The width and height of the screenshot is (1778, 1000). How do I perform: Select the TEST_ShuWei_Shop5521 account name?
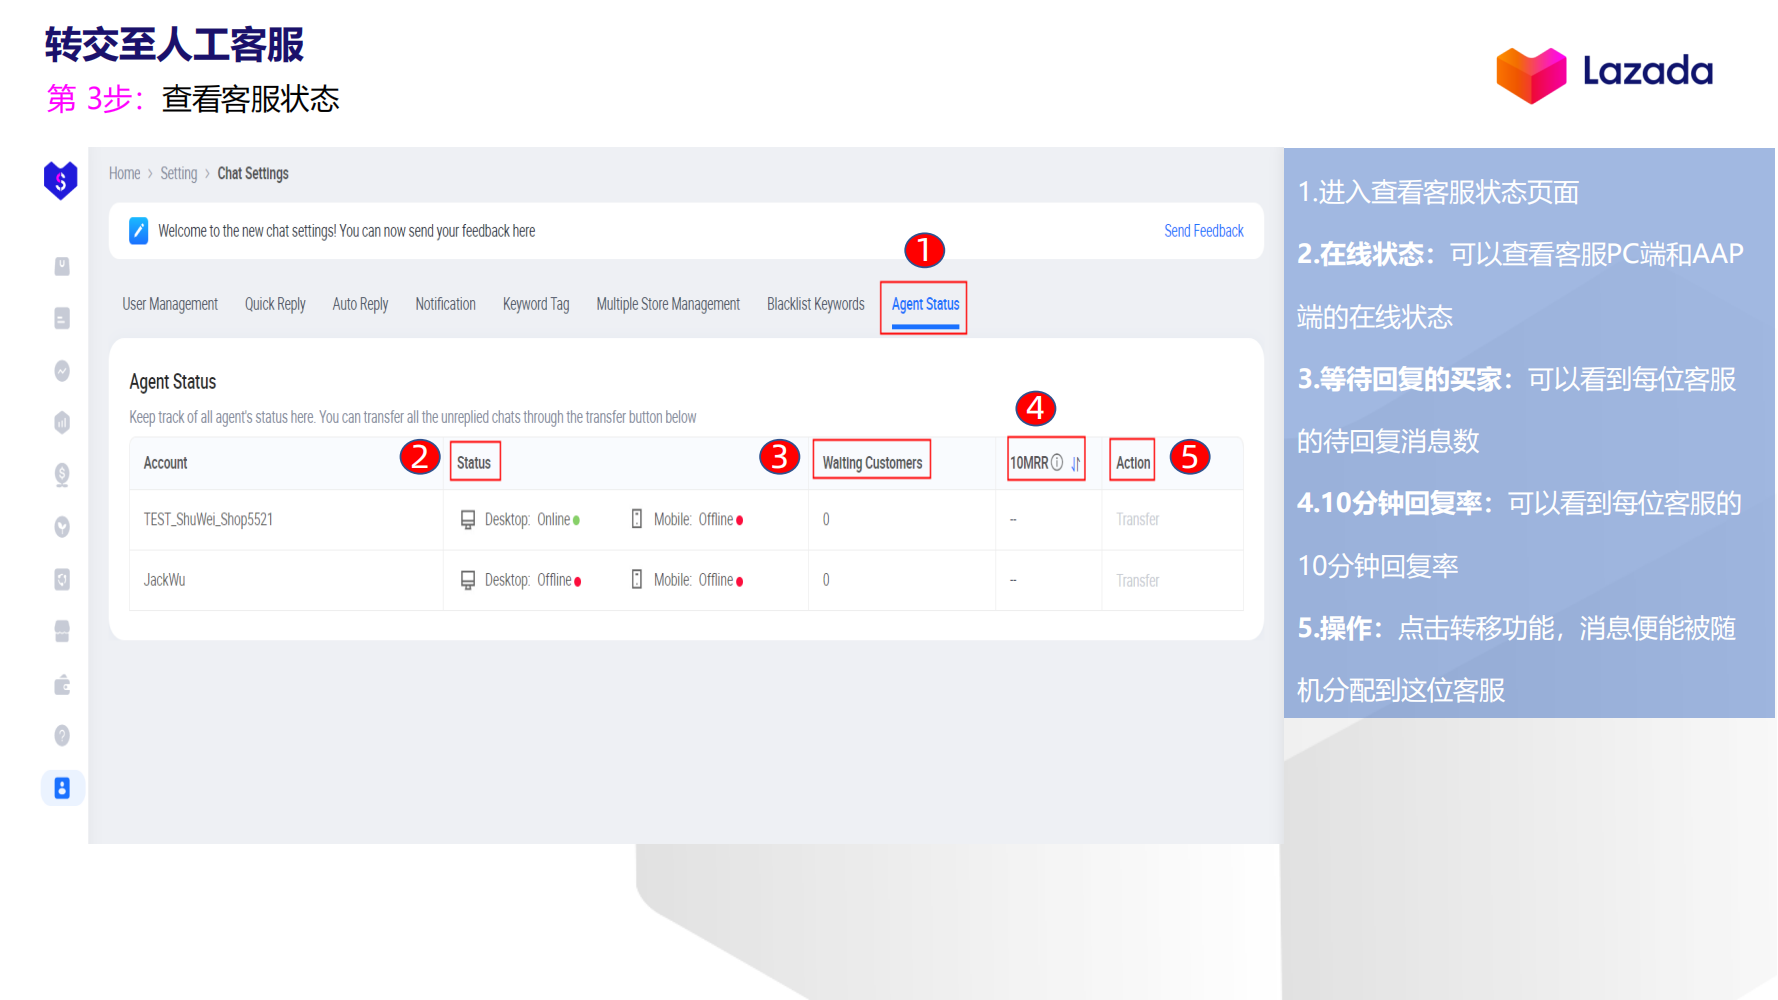point(208,520)
